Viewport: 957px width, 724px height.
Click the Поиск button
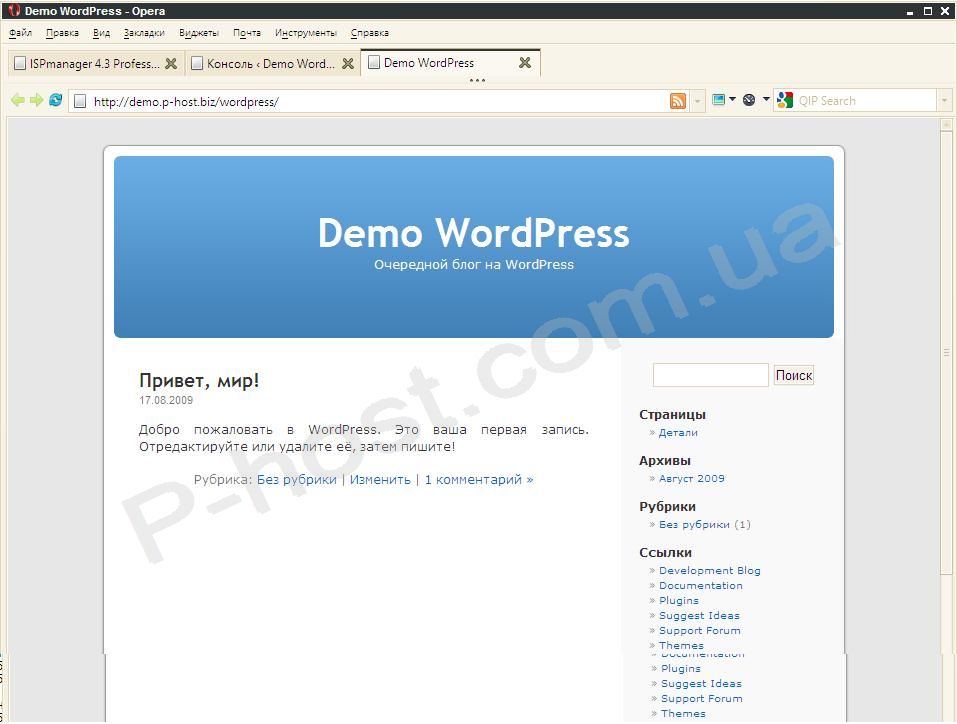793,375
